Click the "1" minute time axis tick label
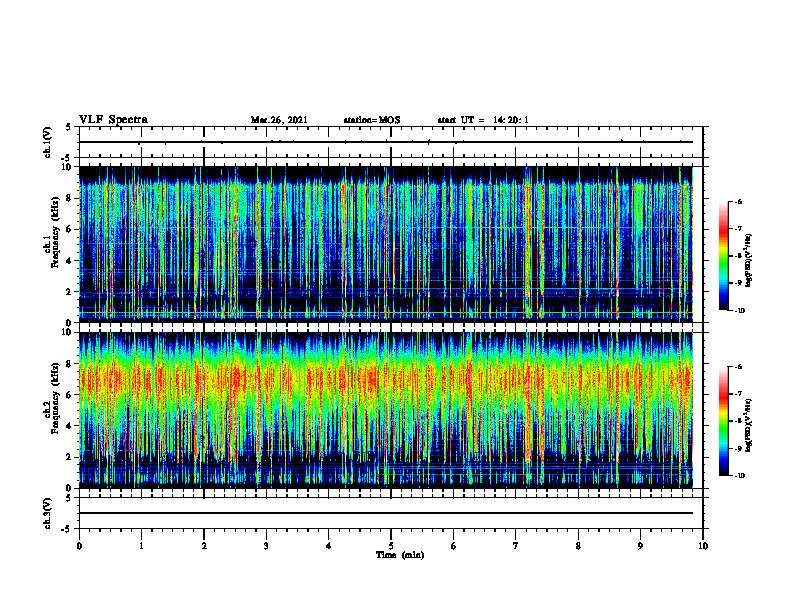 coord(141,546)
